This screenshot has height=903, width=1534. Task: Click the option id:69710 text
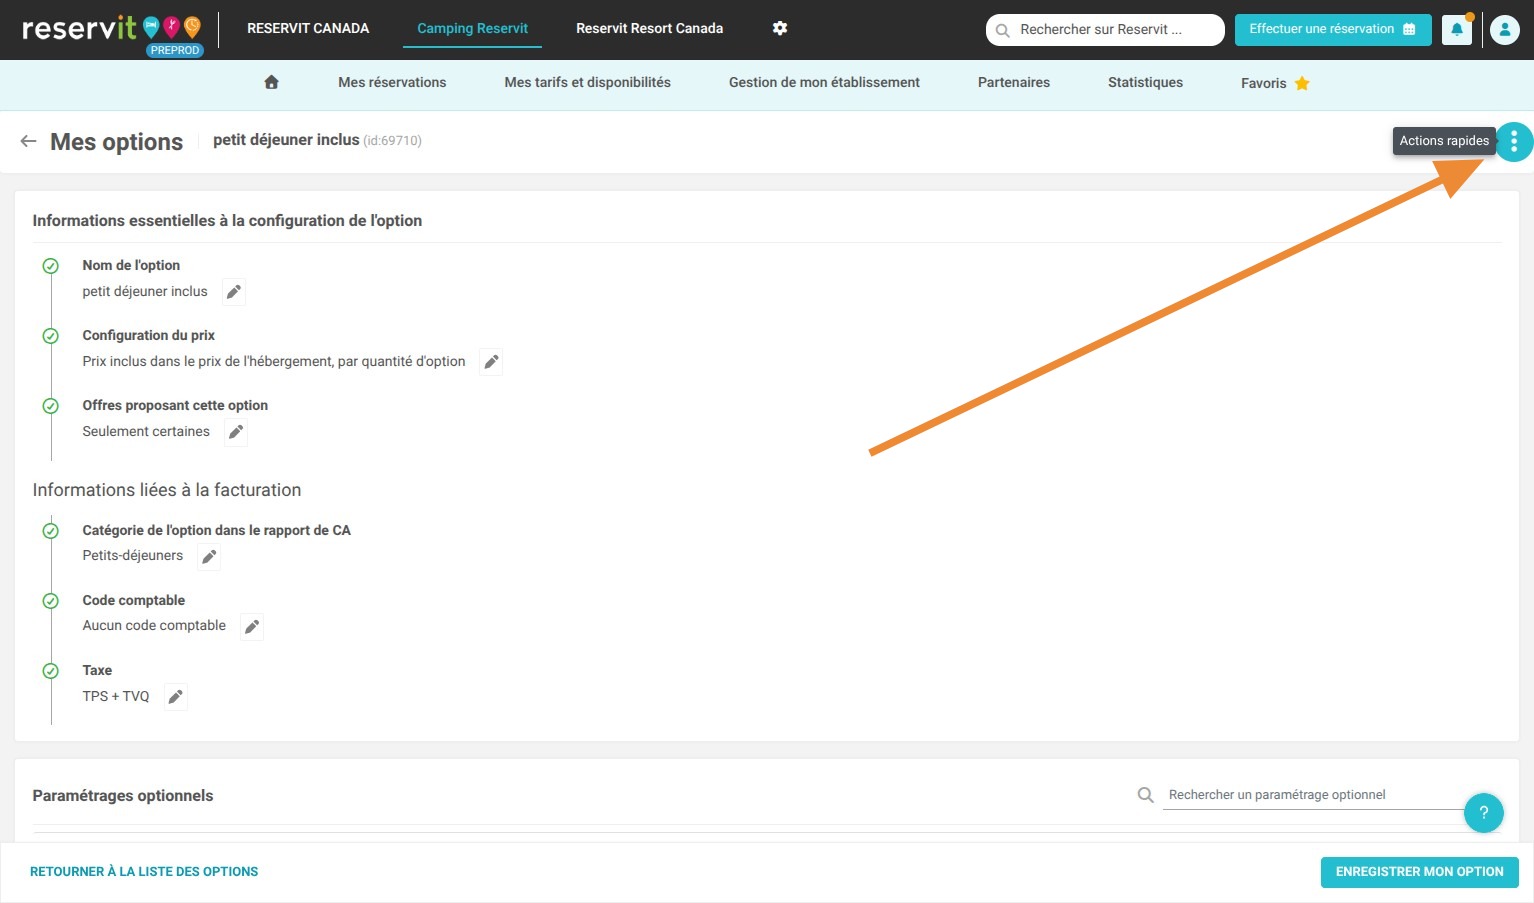click(x=392, y=141)
